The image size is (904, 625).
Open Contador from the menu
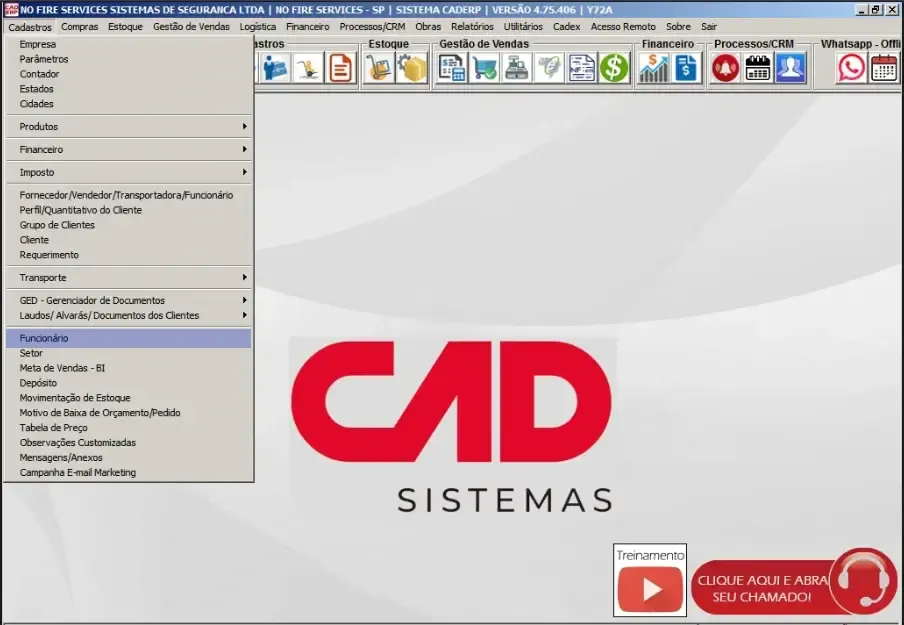coord(128,74)
